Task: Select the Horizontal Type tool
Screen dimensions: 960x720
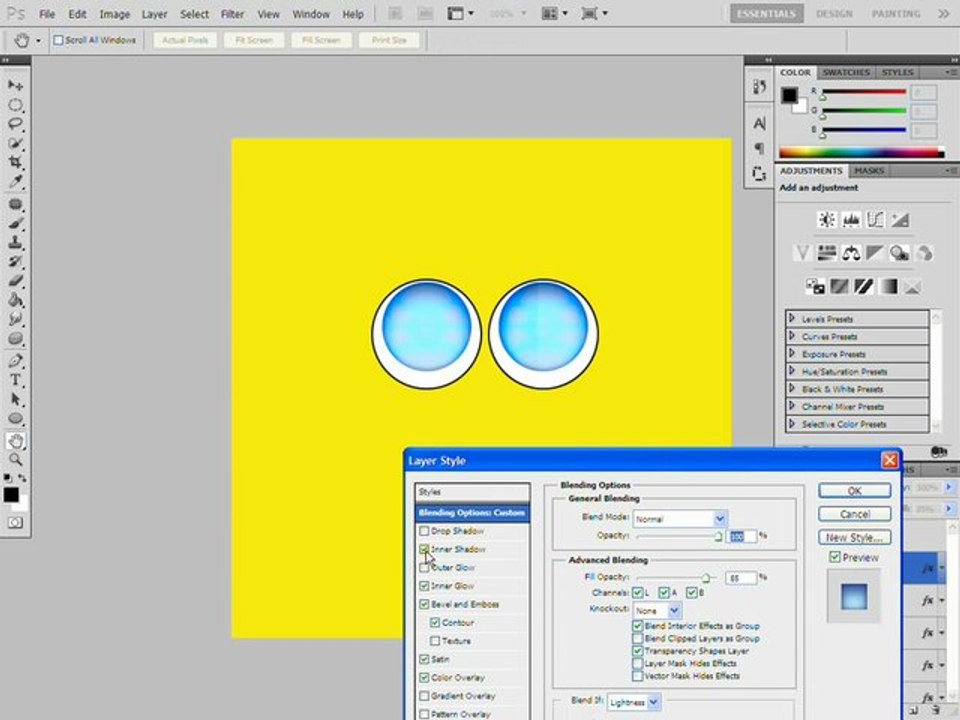Action: pos(15,380)
